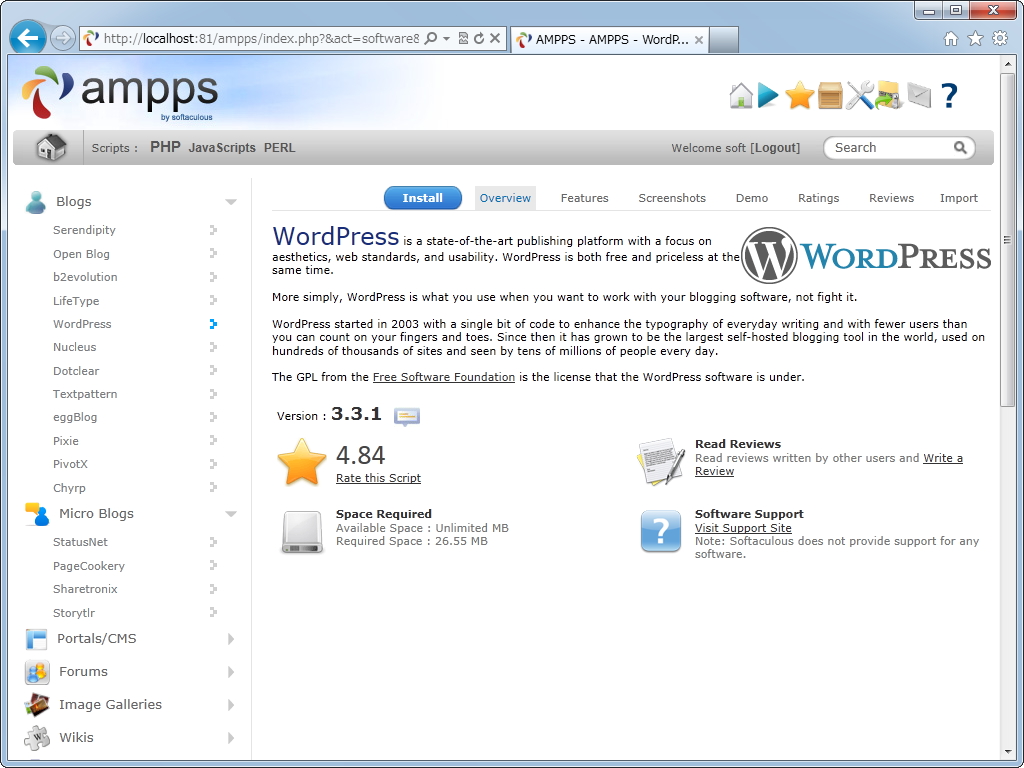
Task: Click the import folder icon in toolbar
Action: (889, 96)
